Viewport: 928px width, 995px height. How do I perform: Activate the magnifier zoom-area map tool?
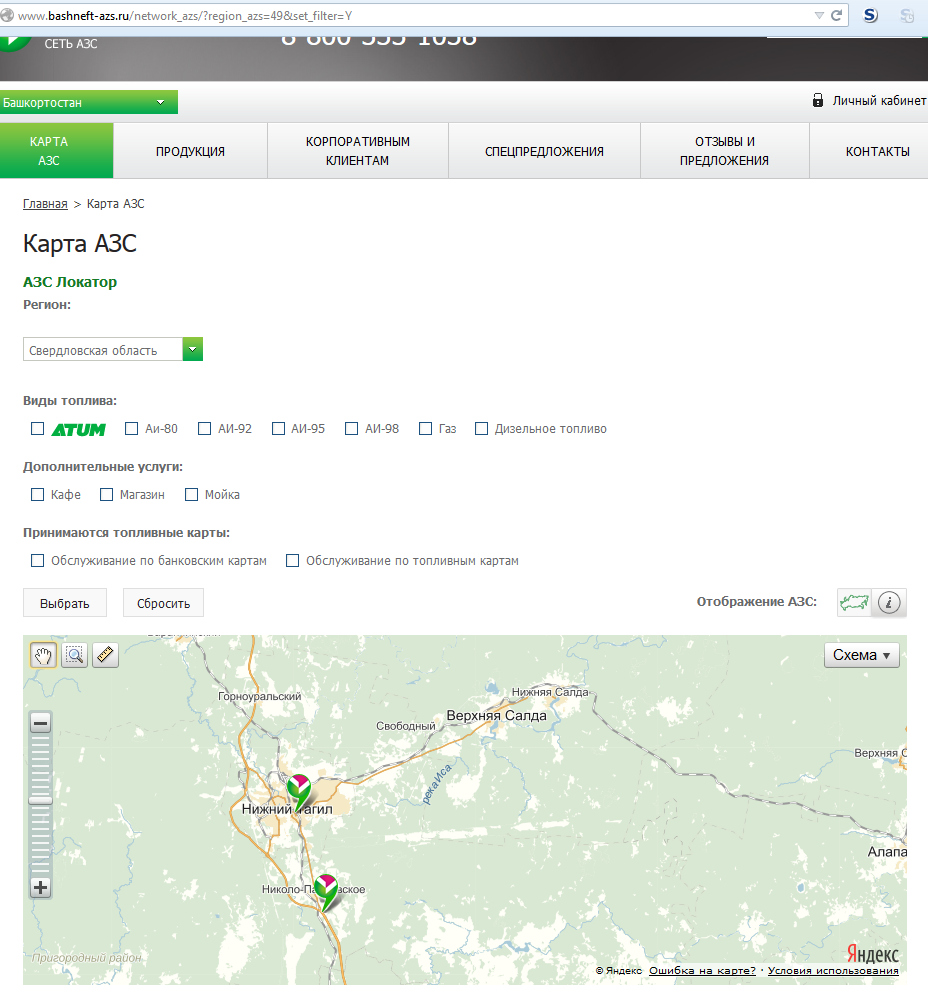point(74,655)
